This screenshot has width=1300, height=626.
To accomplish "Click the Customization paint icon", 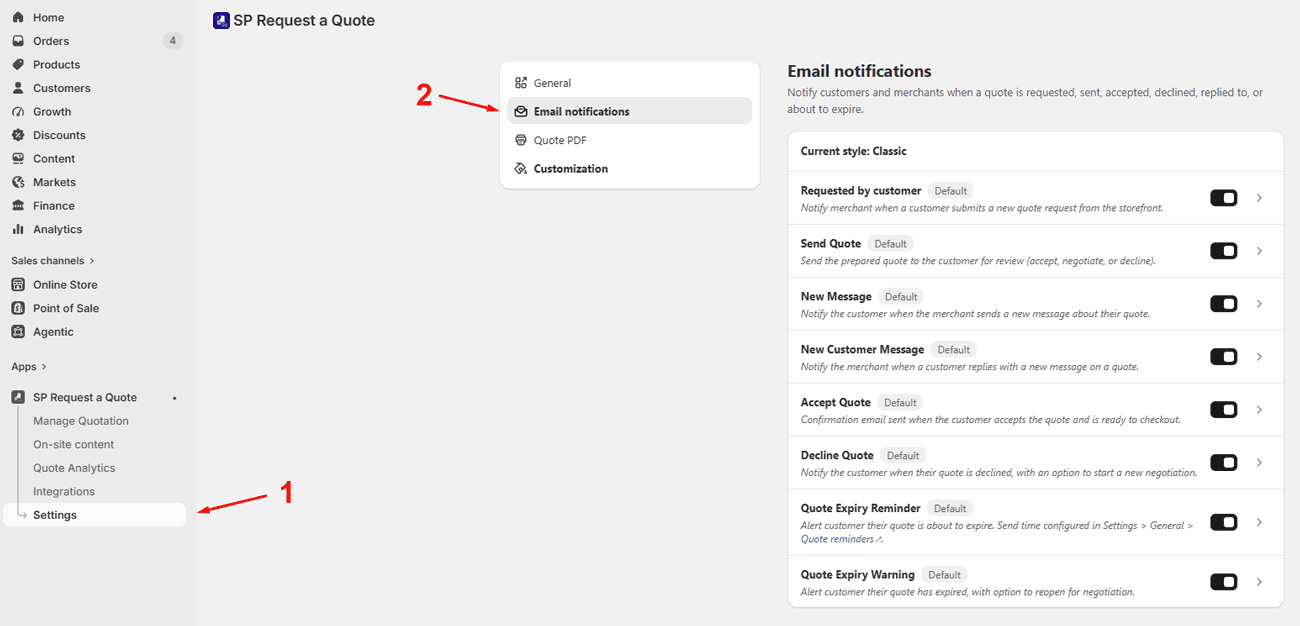I will [521, 169].
